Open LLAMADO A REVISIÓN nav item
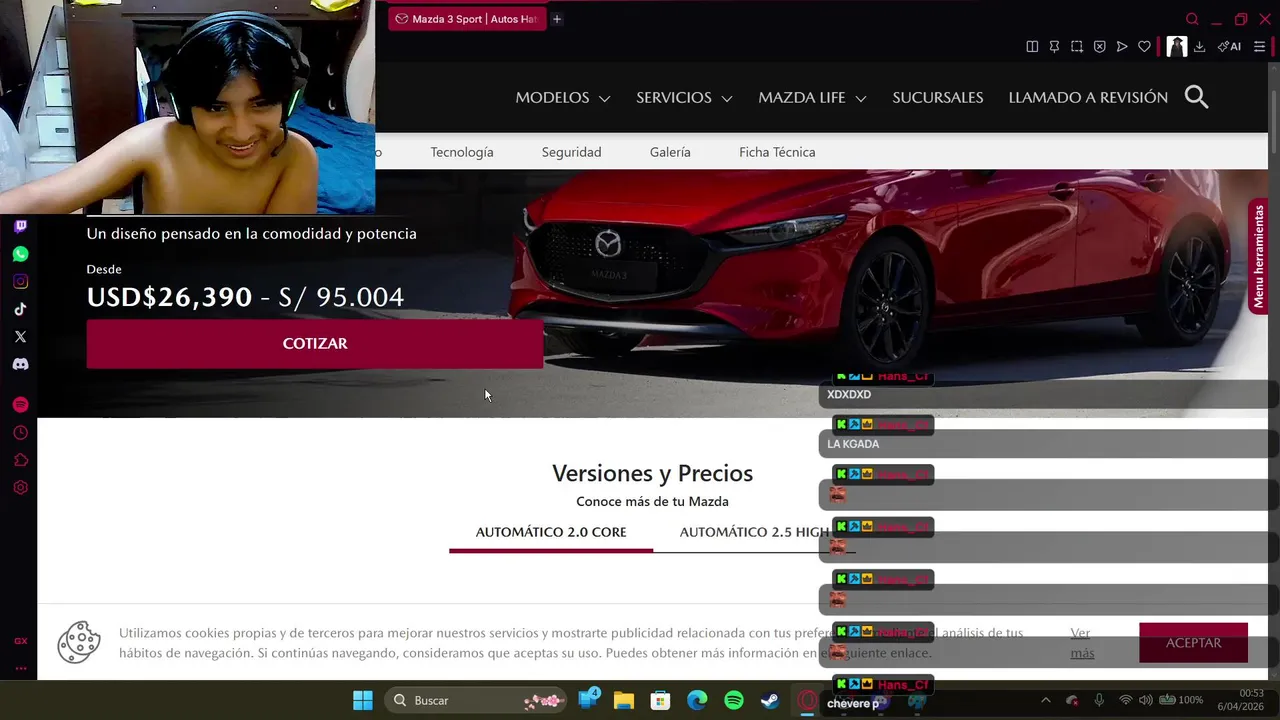 tap(1088, 97)
